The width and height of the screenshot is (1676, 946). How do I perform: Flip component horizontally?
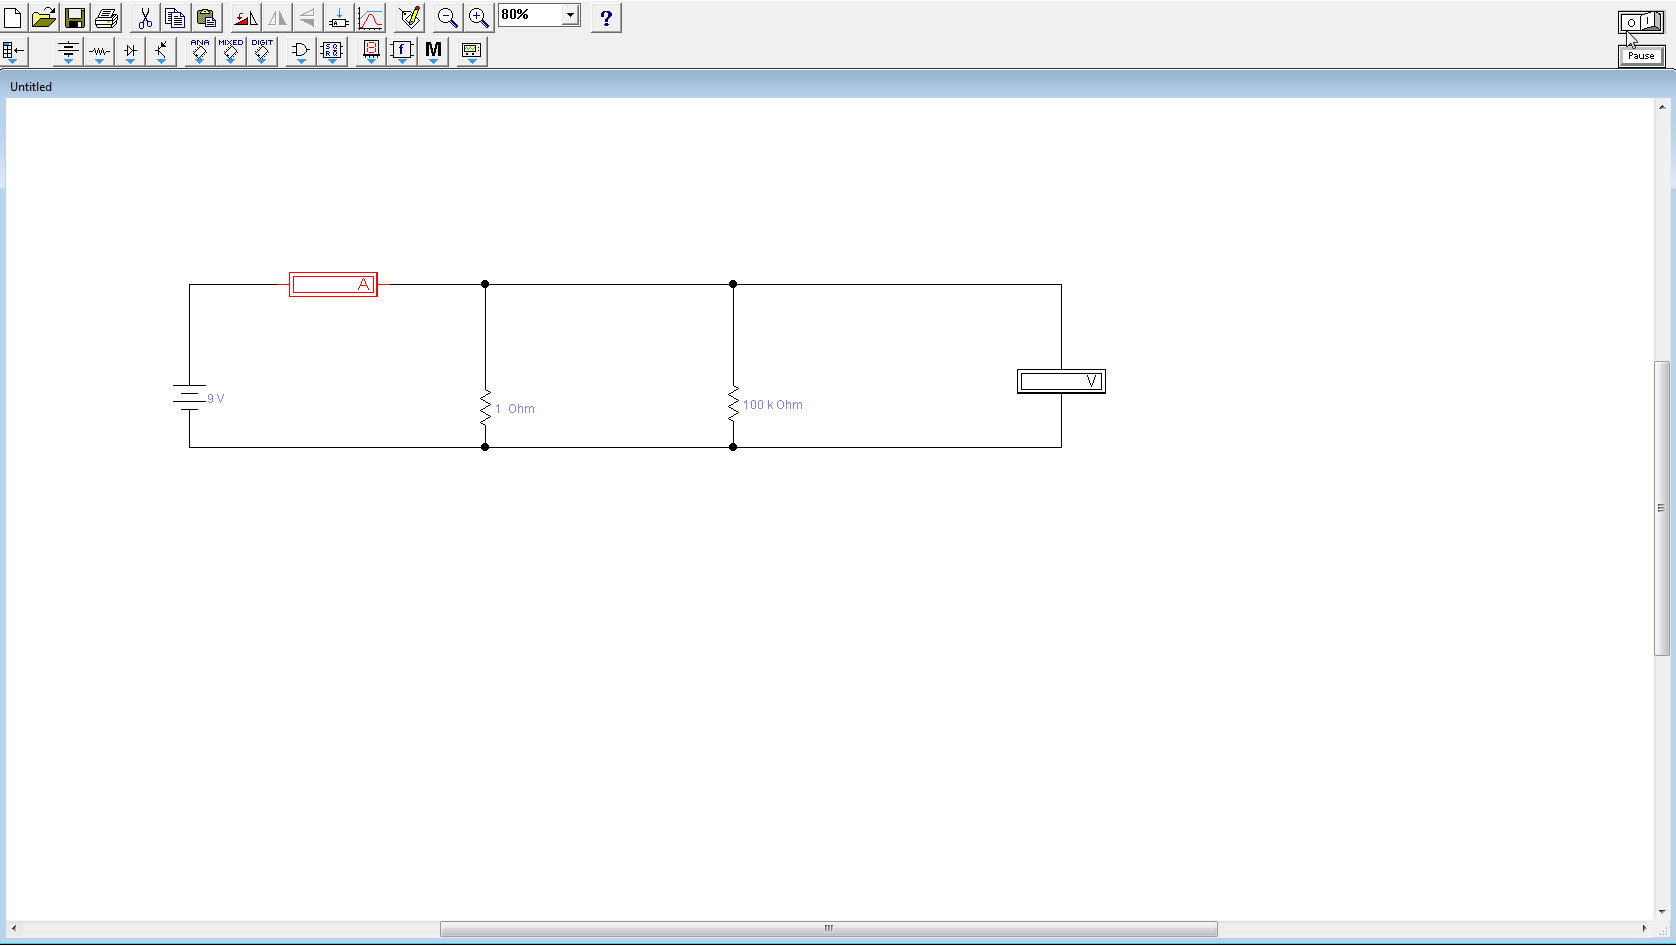coord(277,18)
